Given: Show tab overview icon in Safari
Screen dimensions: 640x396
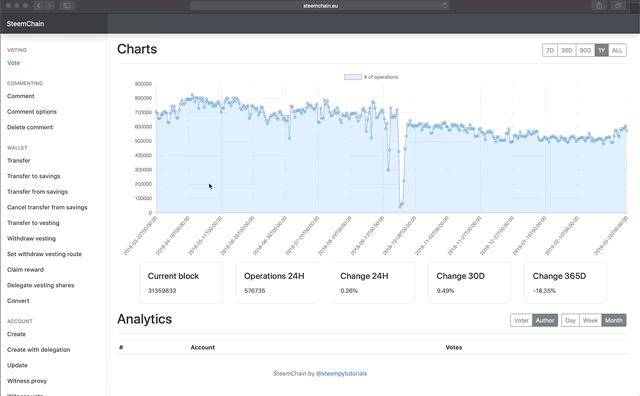Looking at the screenshot, I should click(x=618, y=6).
